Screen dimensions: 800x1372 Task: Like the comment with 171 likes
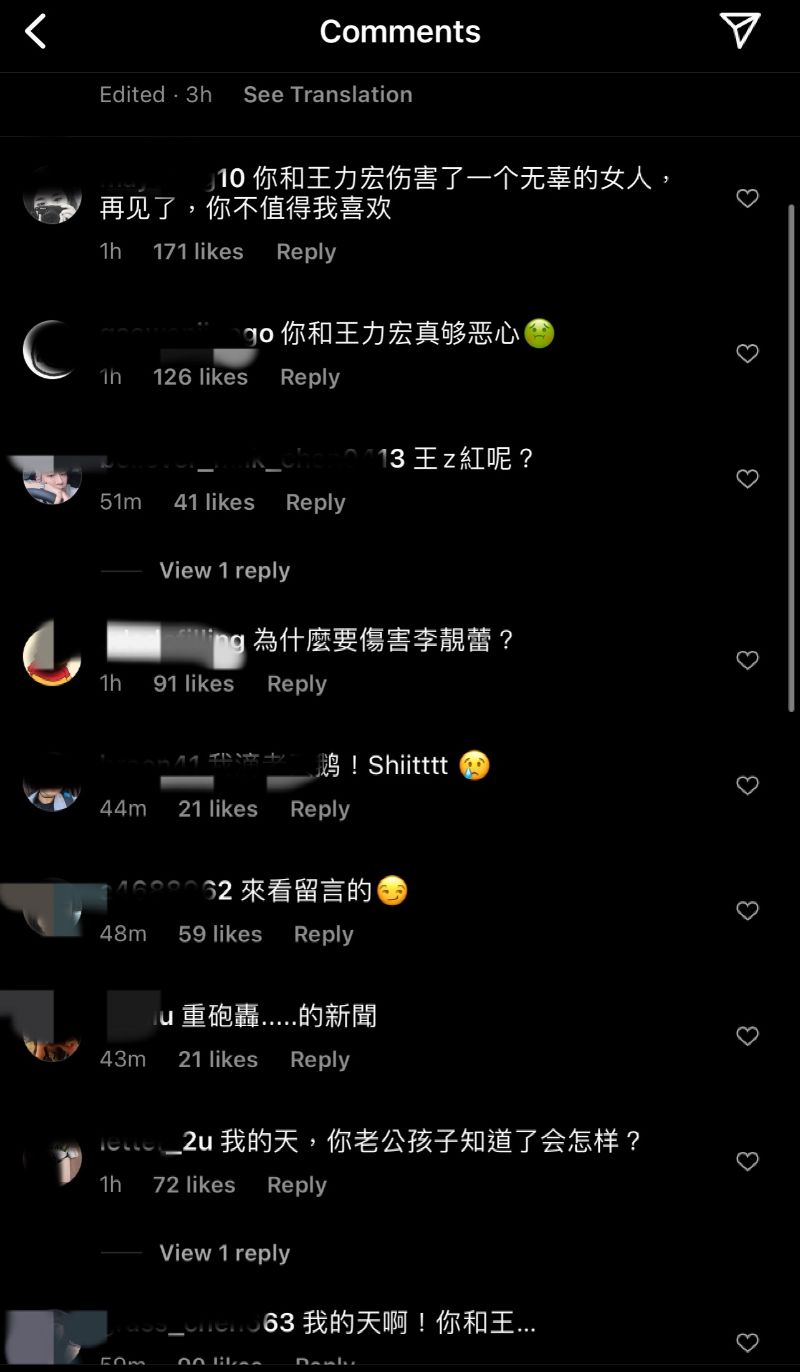pyautogui.click(x=747, y=199)
